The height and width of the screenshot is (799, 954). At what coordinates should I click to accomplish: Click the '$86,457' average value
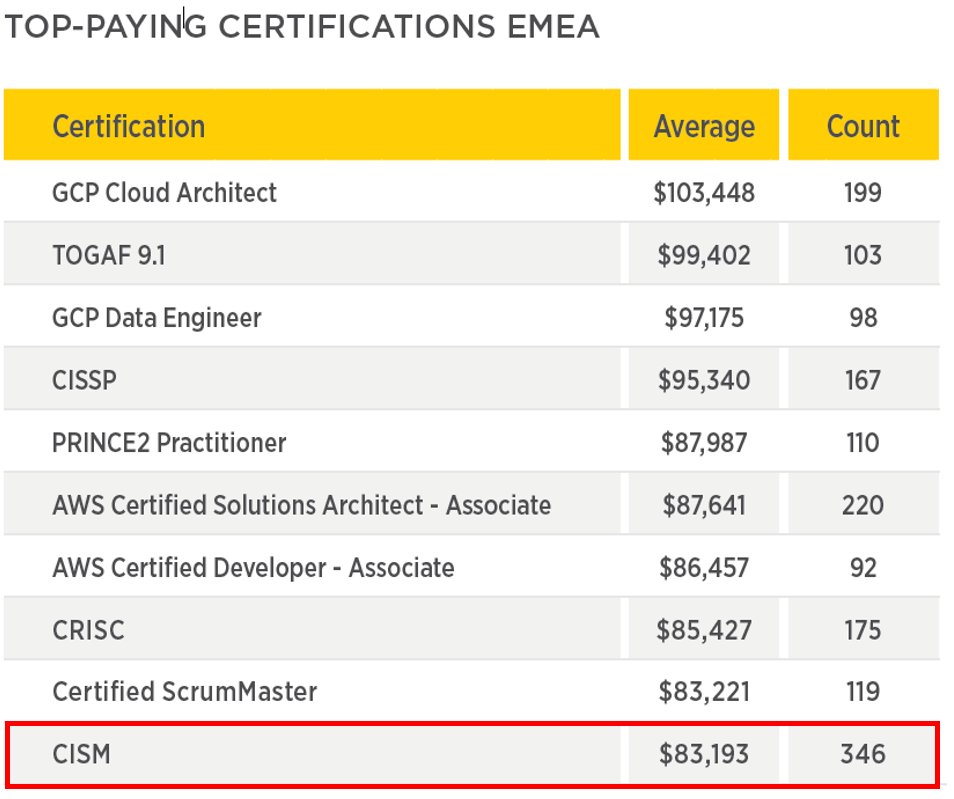tap(704, 568)
